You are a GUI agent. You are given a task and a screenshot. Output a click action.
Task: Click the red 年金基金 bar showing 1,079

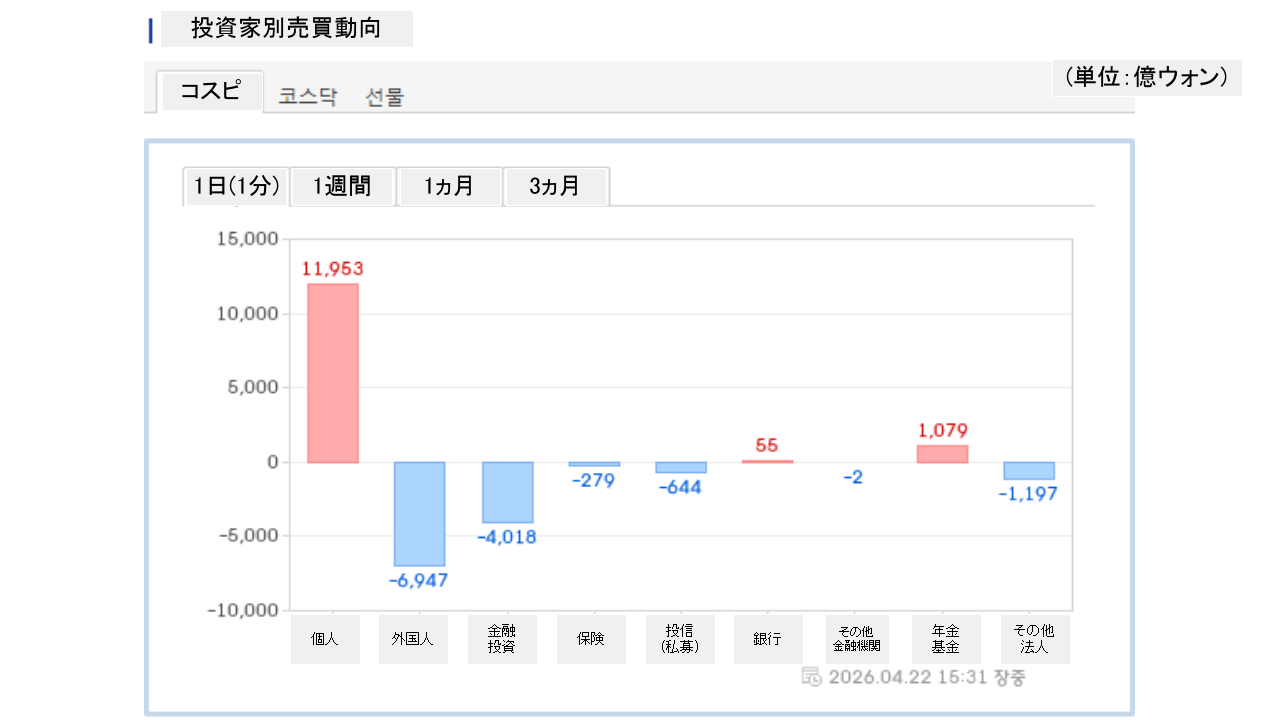(x=943, y=454)
